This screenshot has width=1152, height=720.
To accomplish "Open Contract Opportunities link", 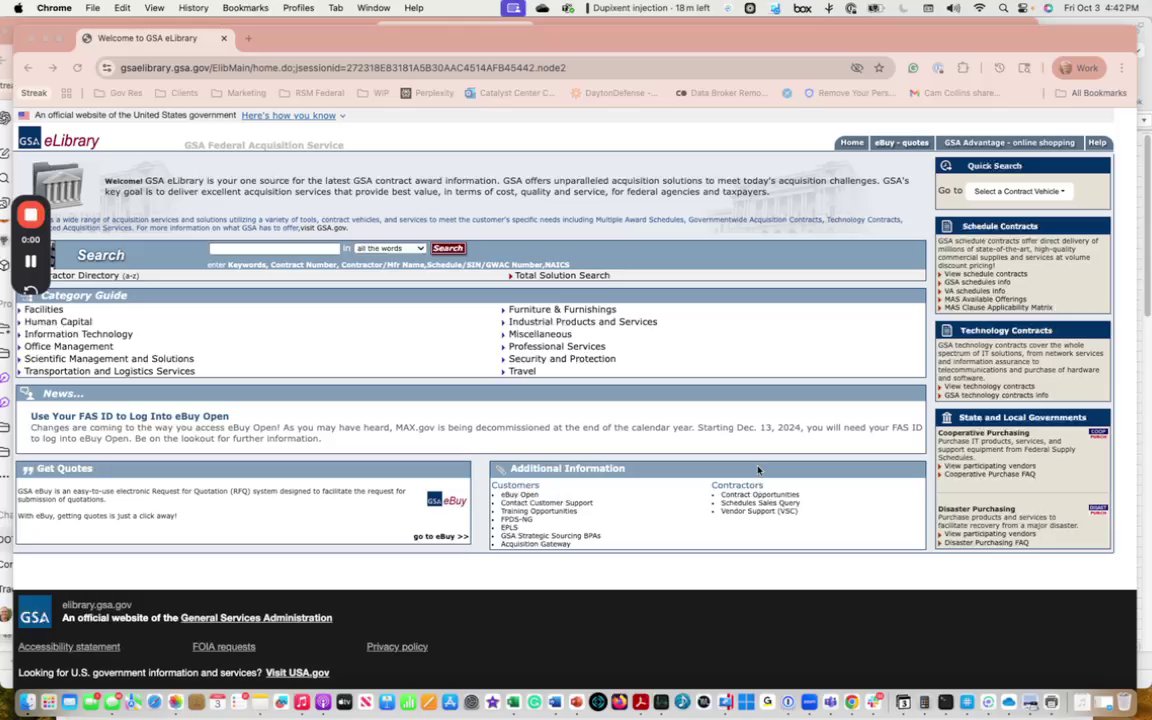I will [x=760, y=495].
